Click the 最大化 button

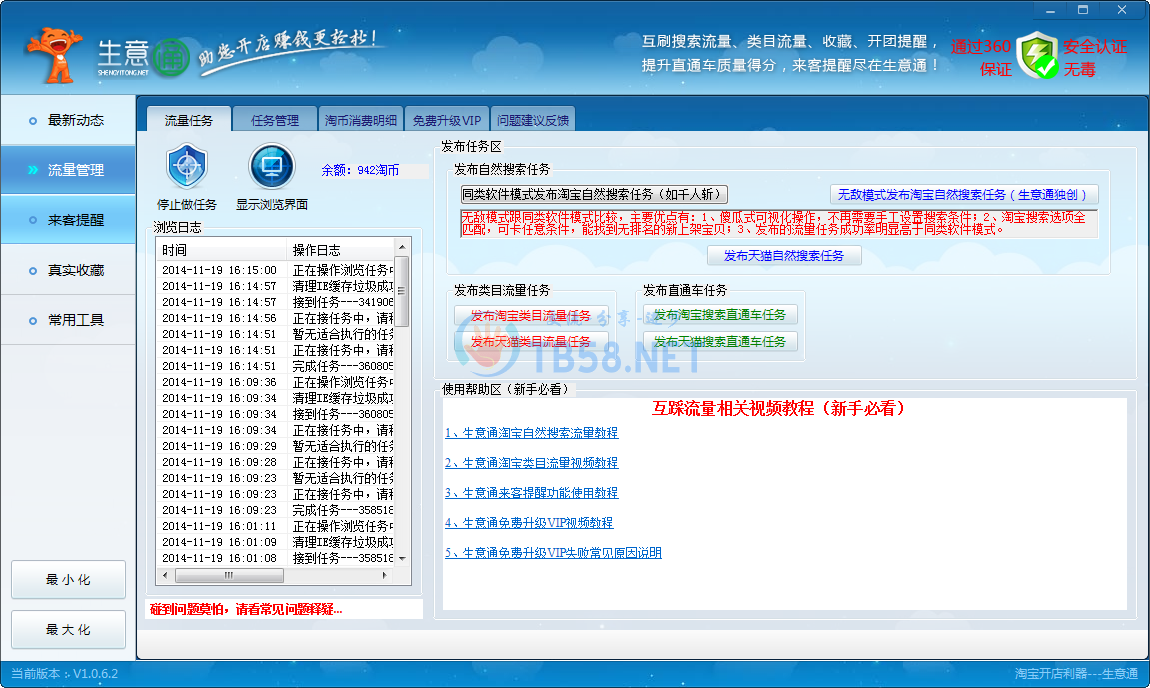[x=68, y=629]
